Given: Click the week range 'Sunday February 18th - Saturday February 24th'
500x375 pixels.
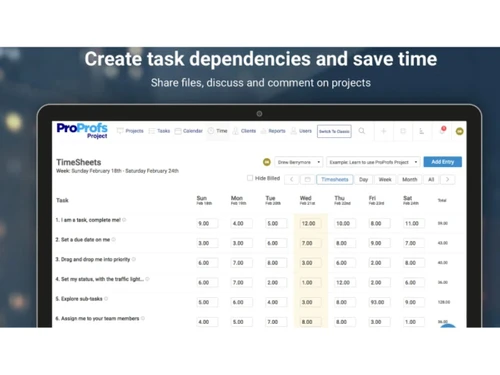Looking at the screenshot, I should [125, 171].
